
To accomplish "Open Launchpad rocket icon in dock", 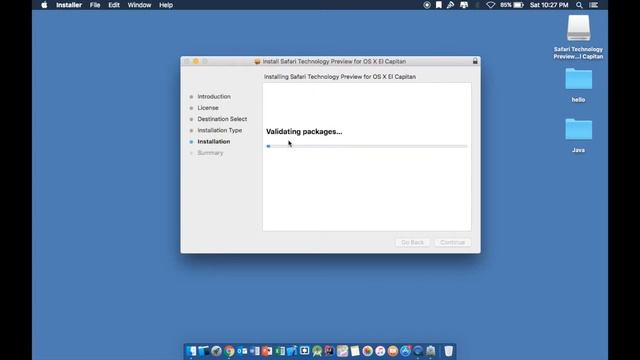I will [x=216, y=351].
